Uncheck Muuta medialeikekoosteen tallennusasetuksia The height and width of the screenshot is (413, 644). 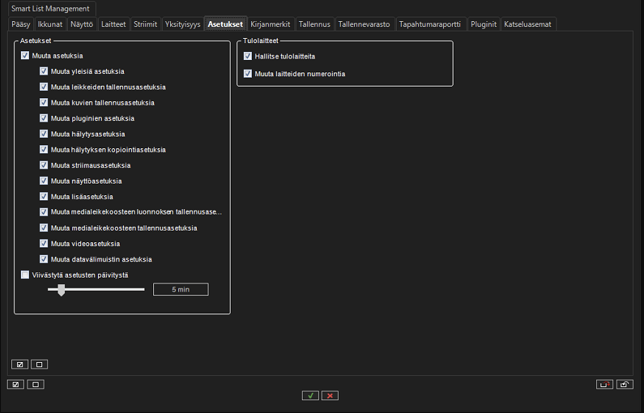44,228
